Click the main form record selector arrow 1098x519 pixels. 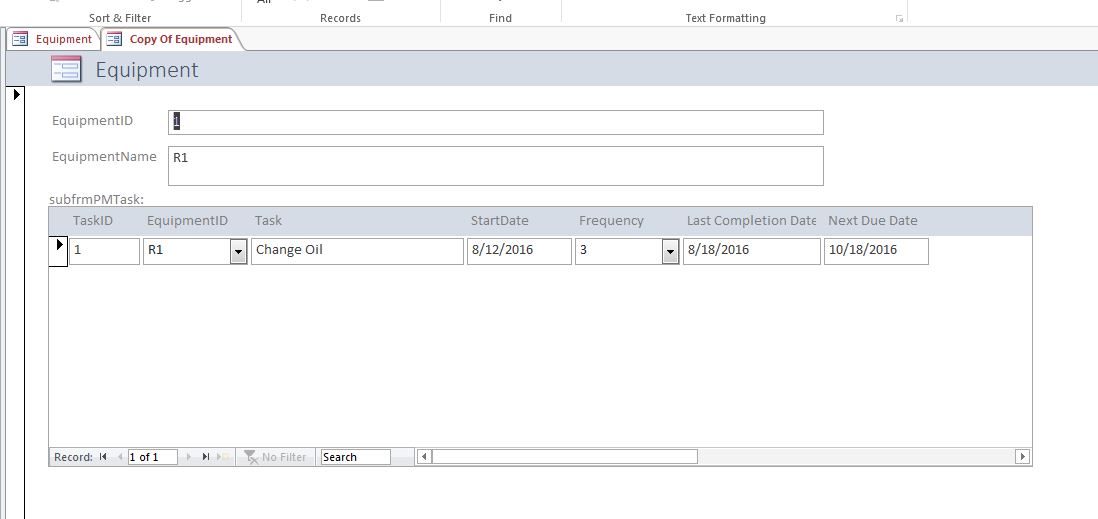(x=17, y=94)
